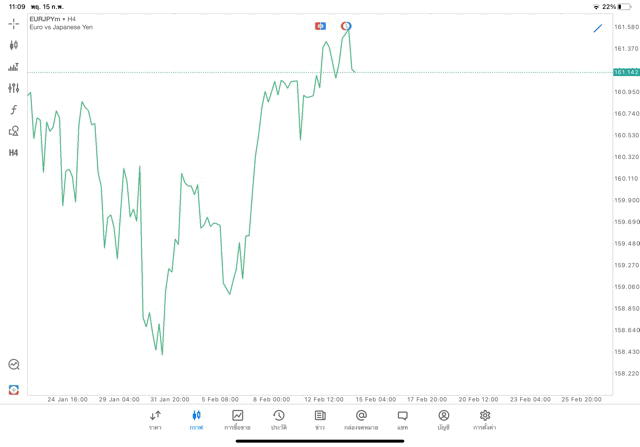Activate the crosshair cursor tool

(x=14, y=23)
